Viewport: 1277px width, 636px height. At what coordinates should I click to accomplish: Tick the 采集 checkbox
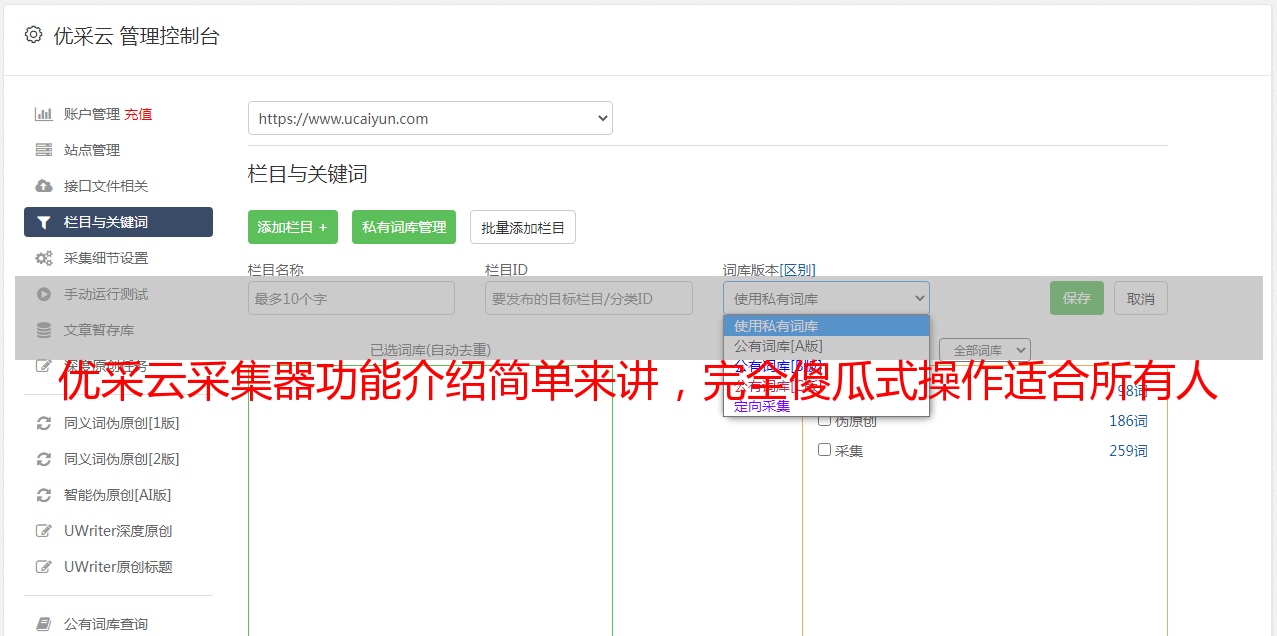point(825,450)
